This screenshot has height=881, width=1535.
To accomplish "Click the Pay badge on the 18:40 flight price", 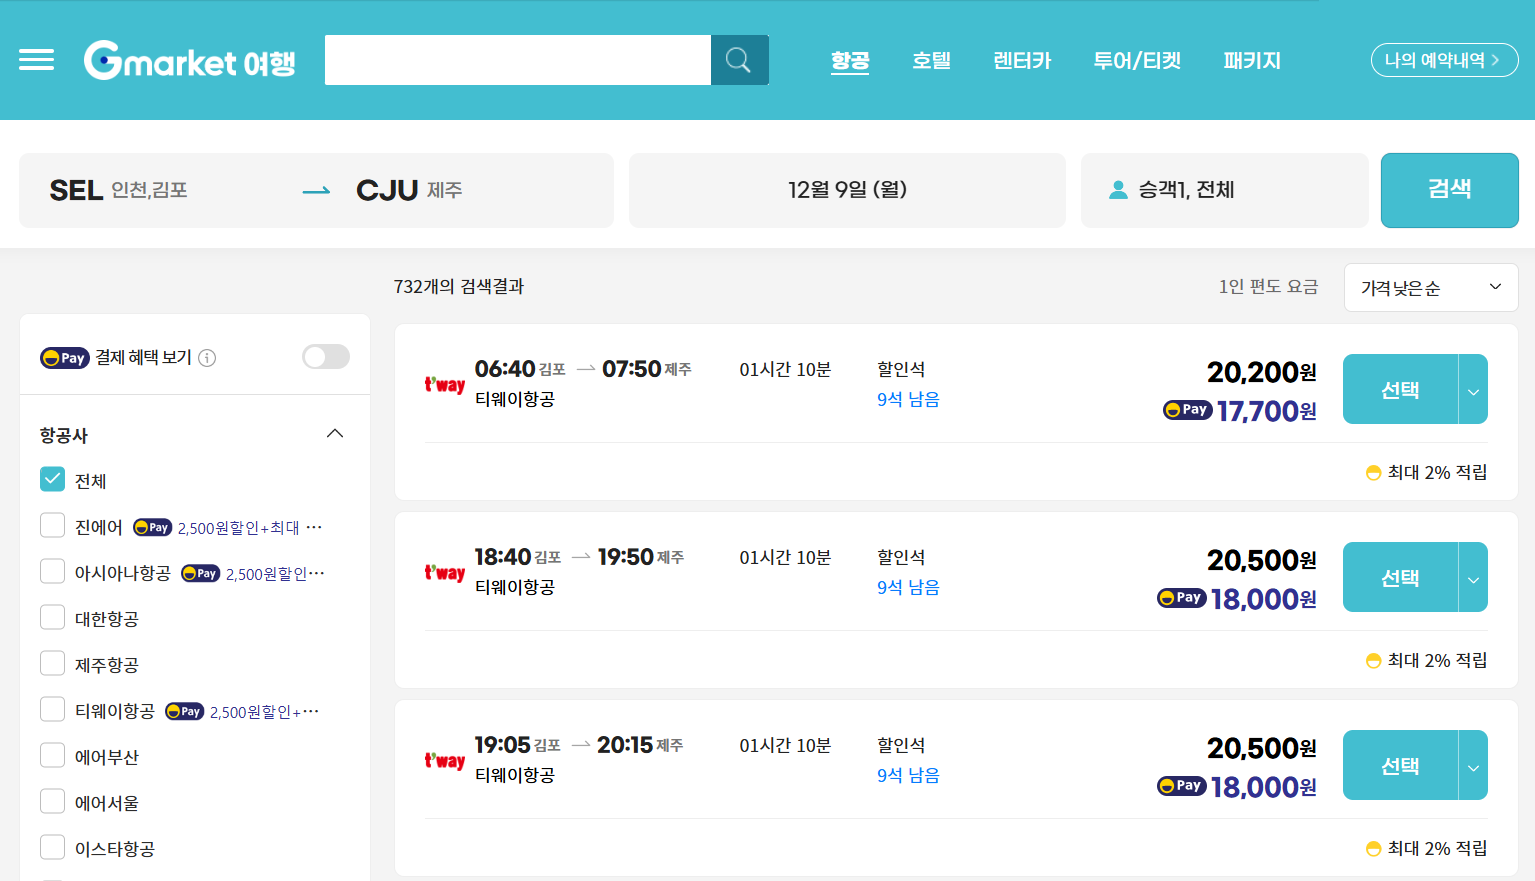I will coord(1181,598).
